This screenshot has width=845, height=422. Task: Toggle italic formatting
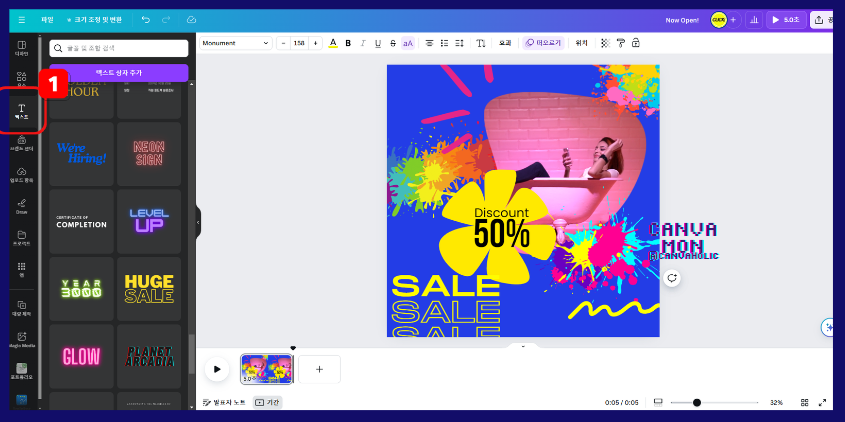click(363, 43)
